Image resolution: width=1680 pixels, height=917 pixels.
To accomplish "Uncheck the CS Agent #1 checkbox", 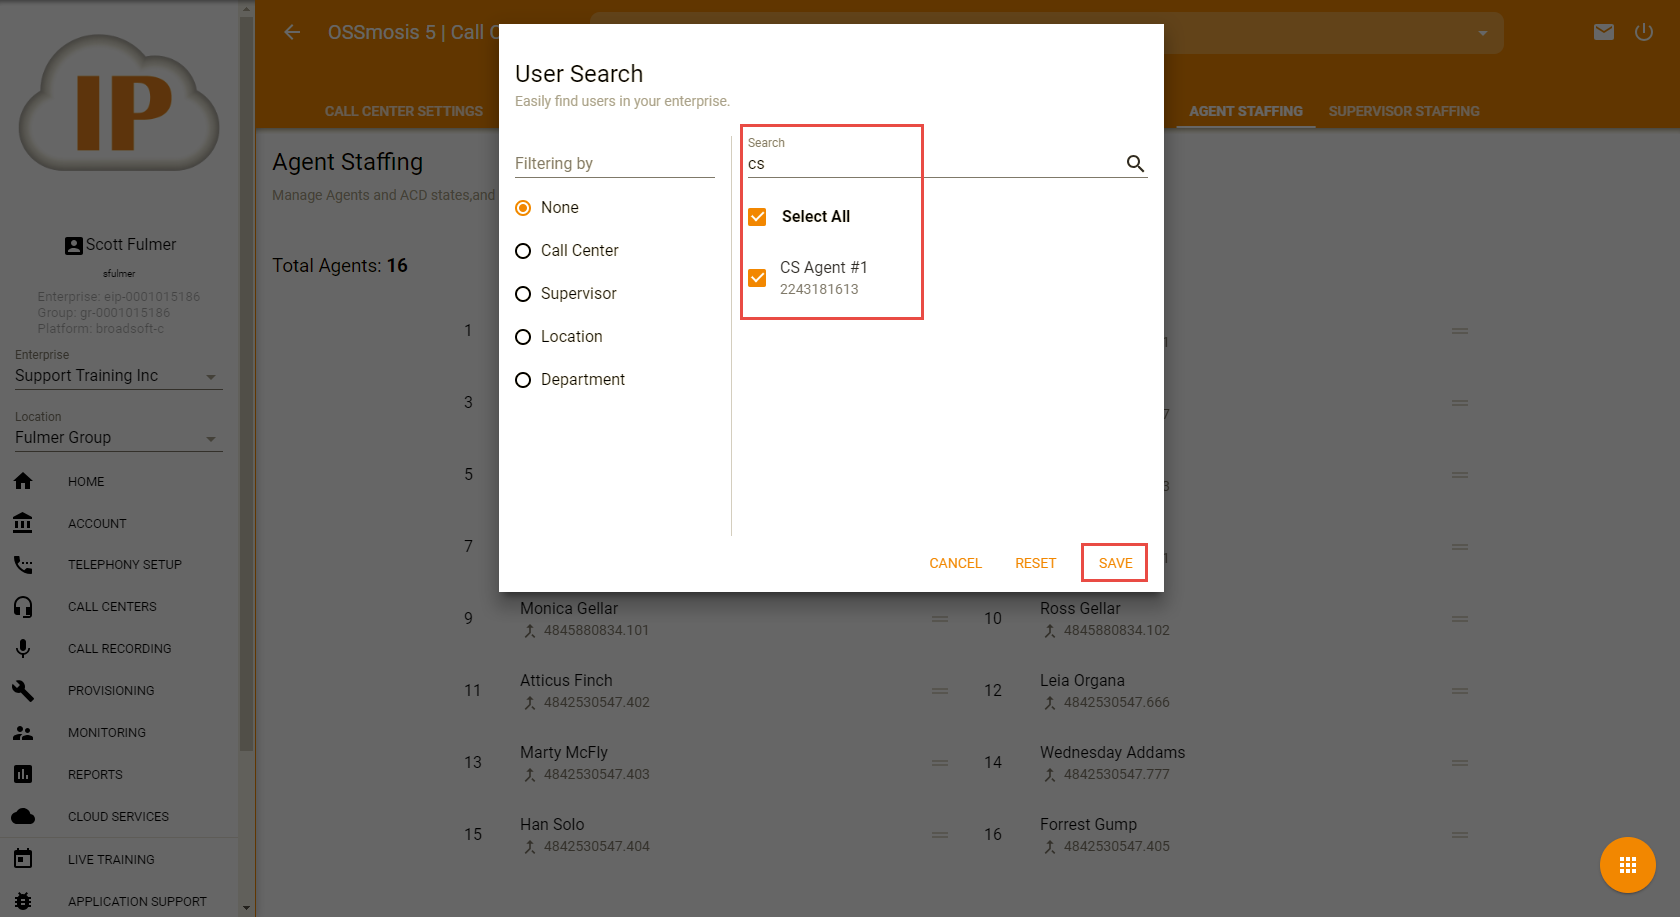I will point(758,278).
